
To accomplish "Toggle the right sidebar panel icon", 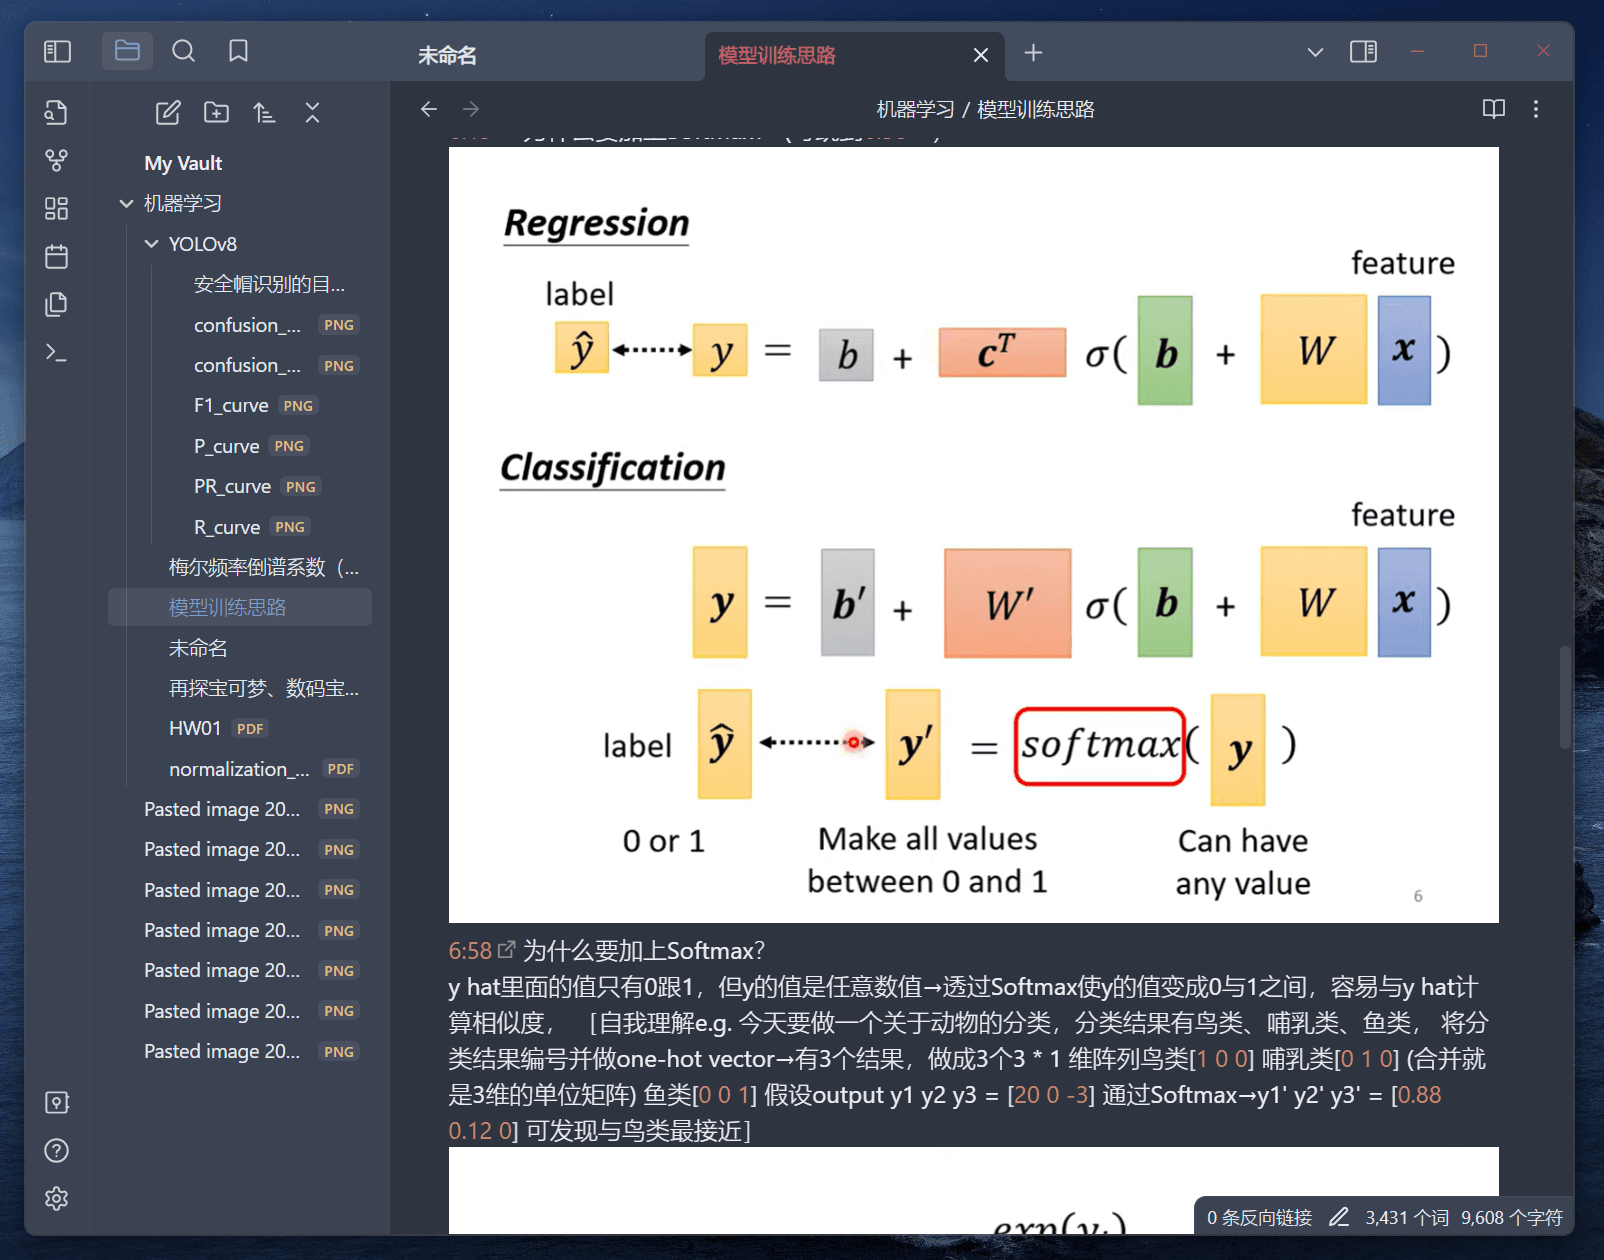I will [1363, 52].
